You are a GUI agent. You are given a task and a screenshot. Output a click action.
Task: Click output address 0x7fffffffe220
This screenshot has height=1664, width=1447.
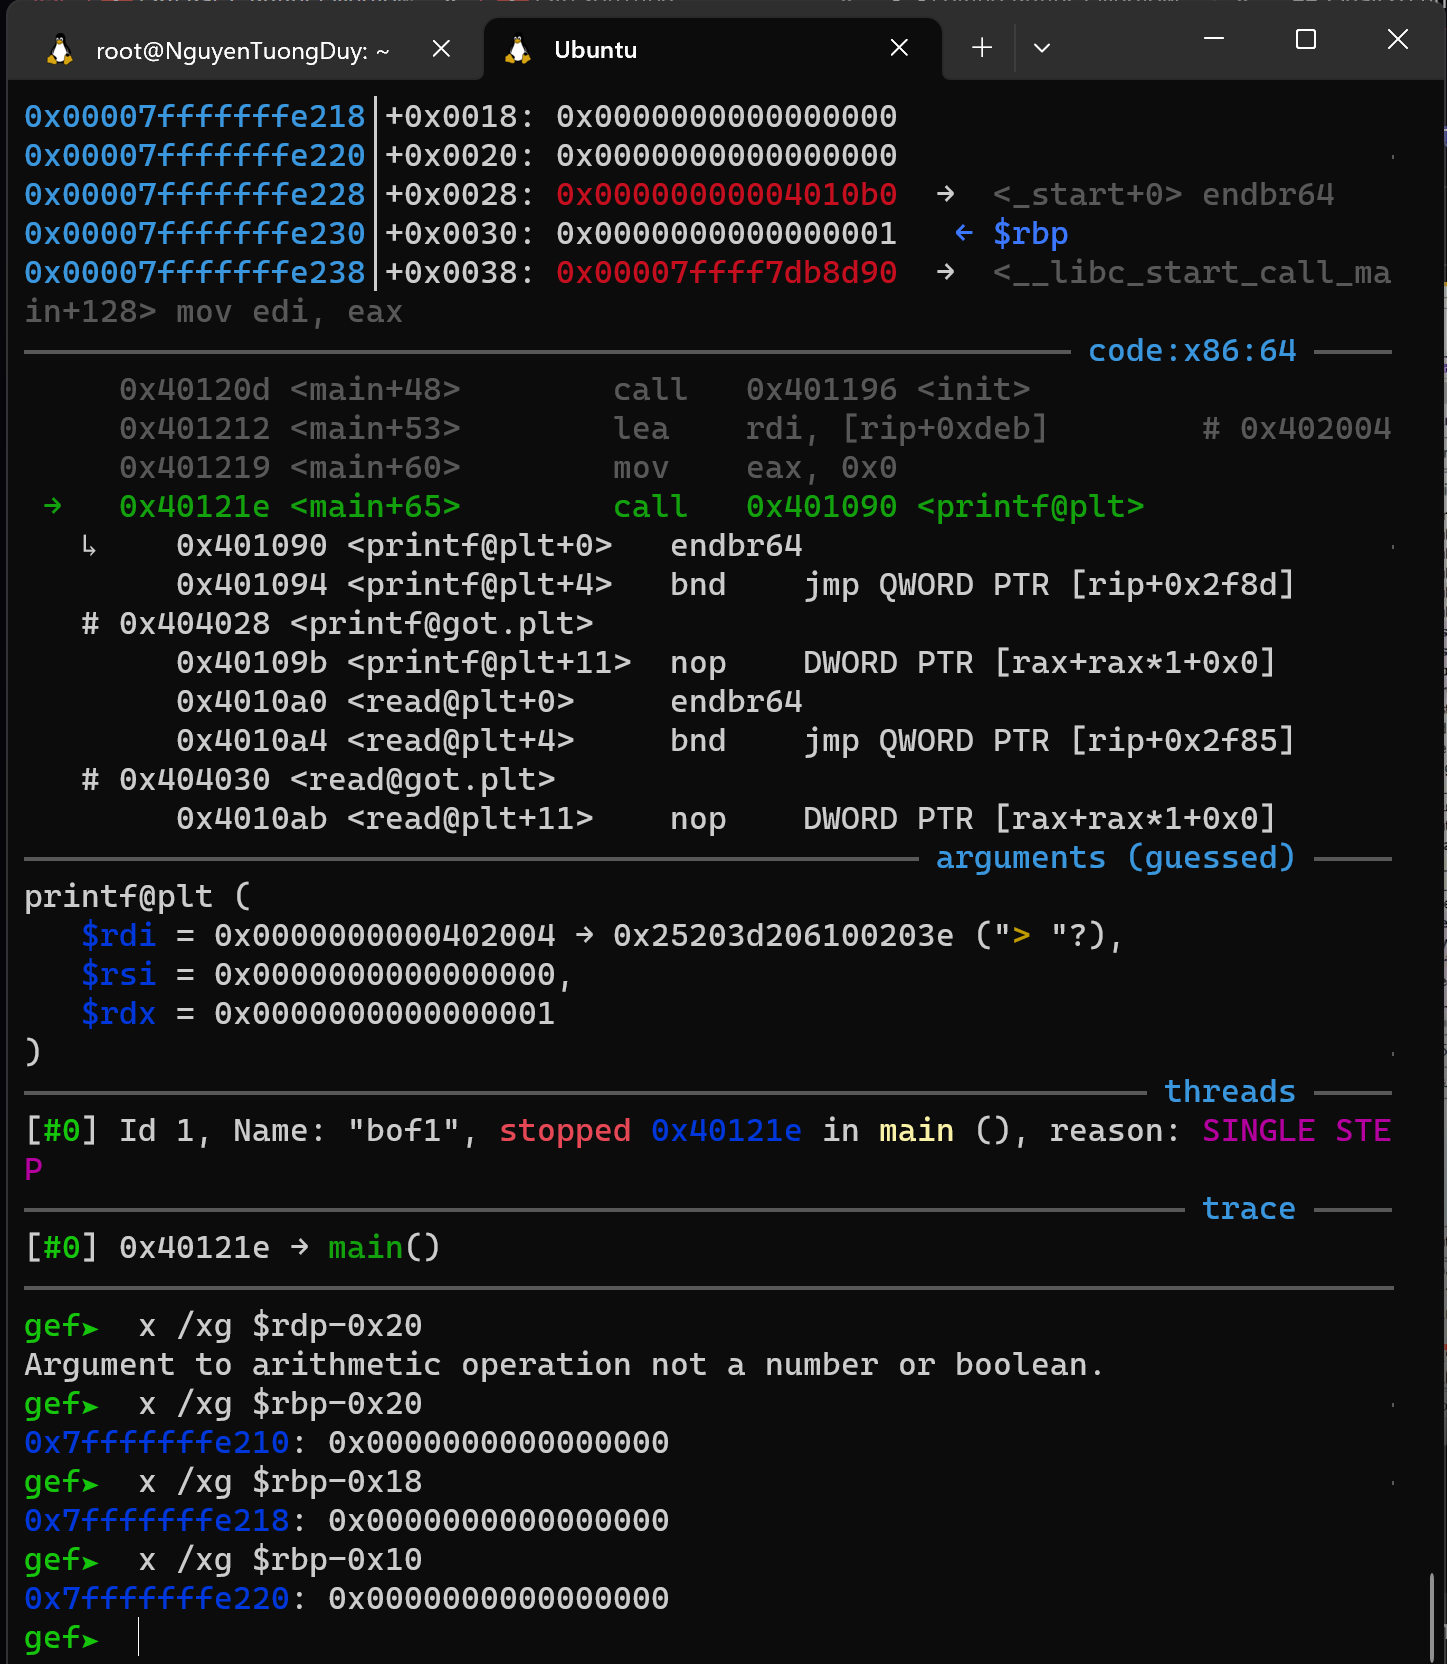[x=157, y=1599]
